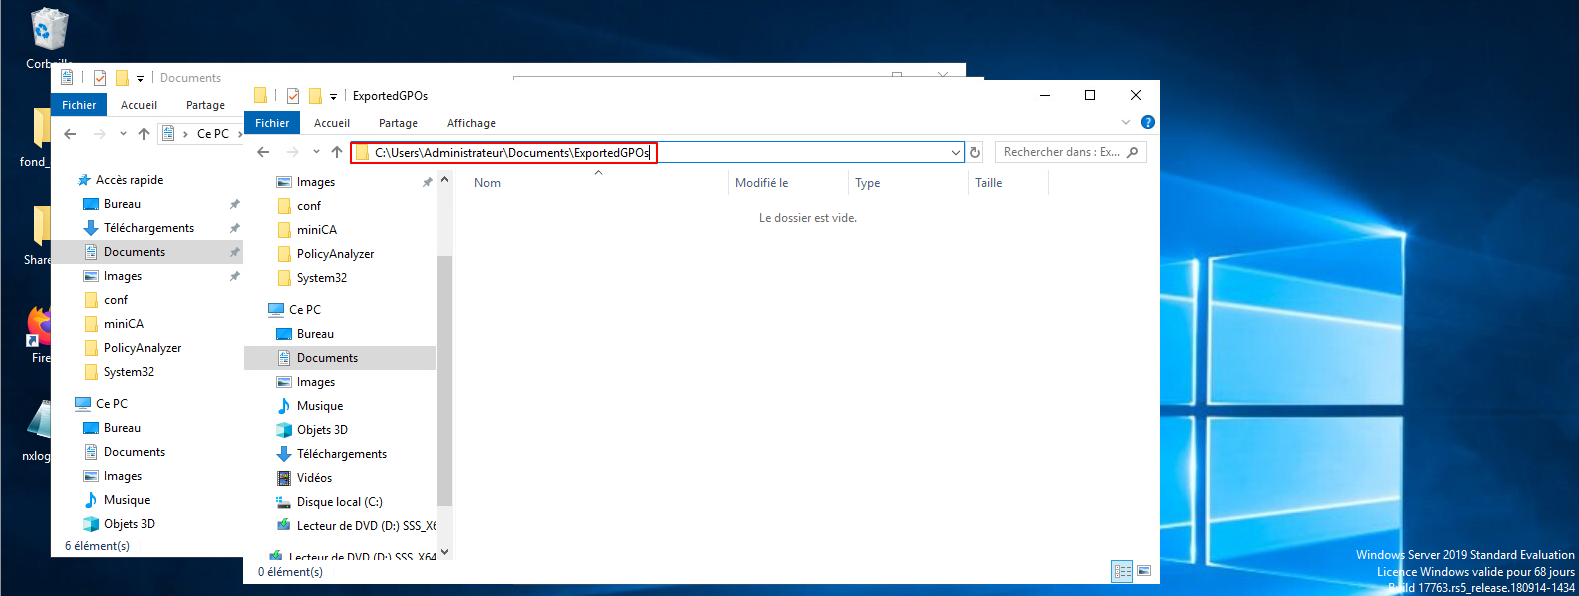Switch to large thumbnails view layout
This screenshot has height=596, width=1579.
[x=1144, y=571]
